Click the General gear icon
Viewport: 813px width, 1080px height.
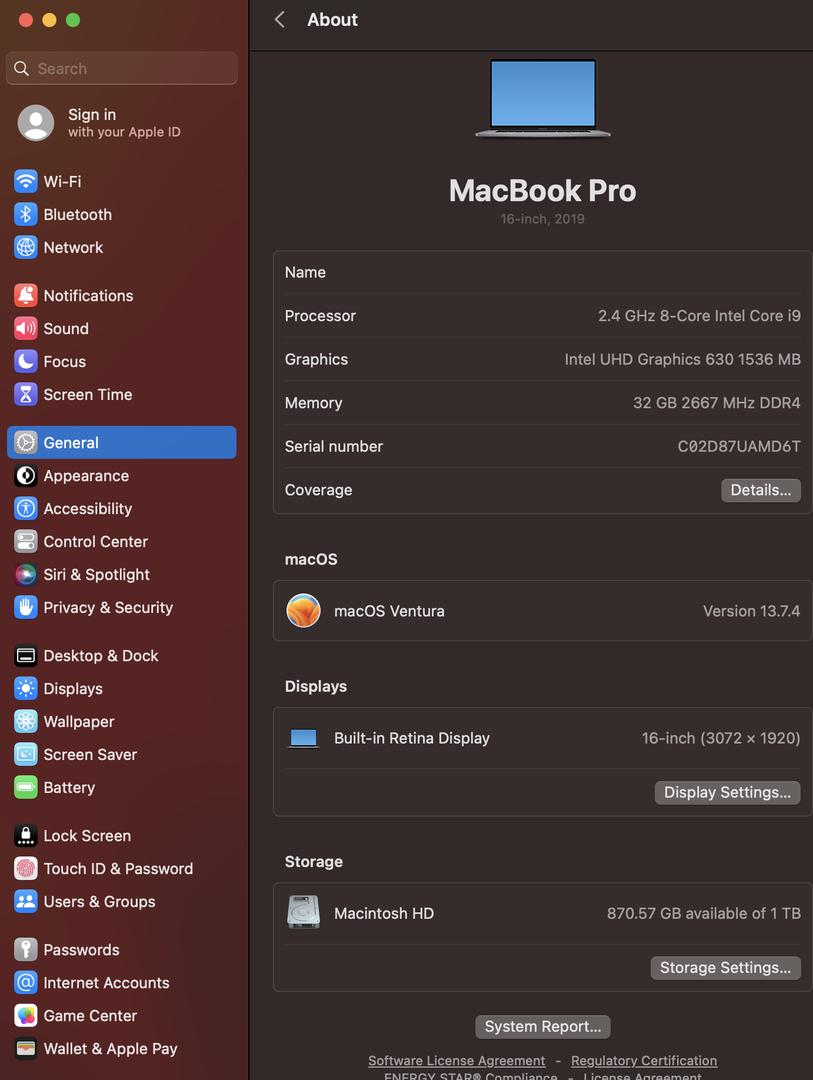point(25,442)
